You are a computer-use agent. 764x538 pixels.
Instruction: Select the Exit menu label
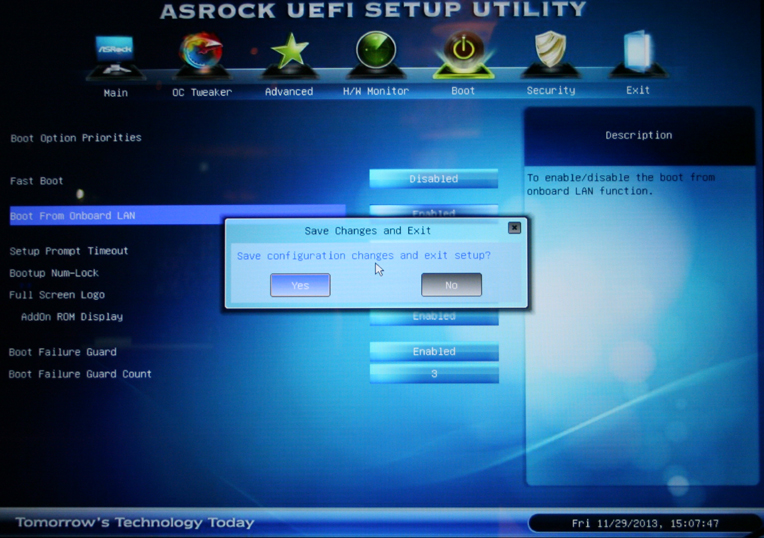click(x=637, y=90)
